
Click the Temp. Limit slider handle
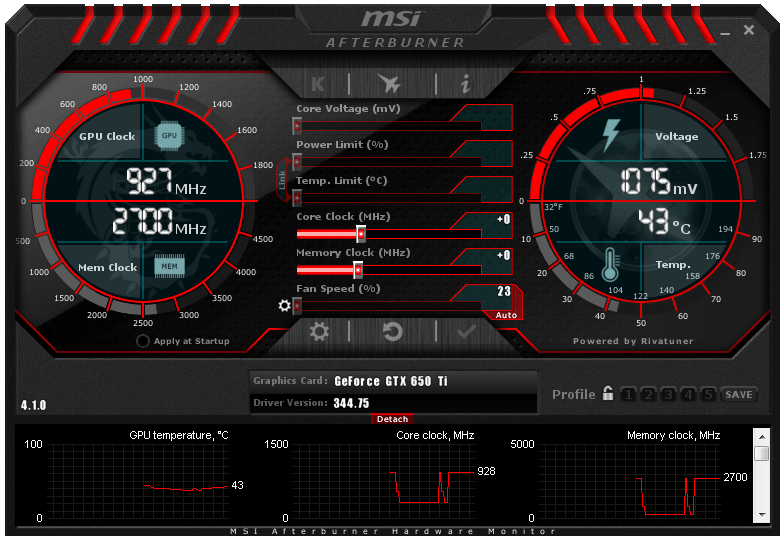297,198
